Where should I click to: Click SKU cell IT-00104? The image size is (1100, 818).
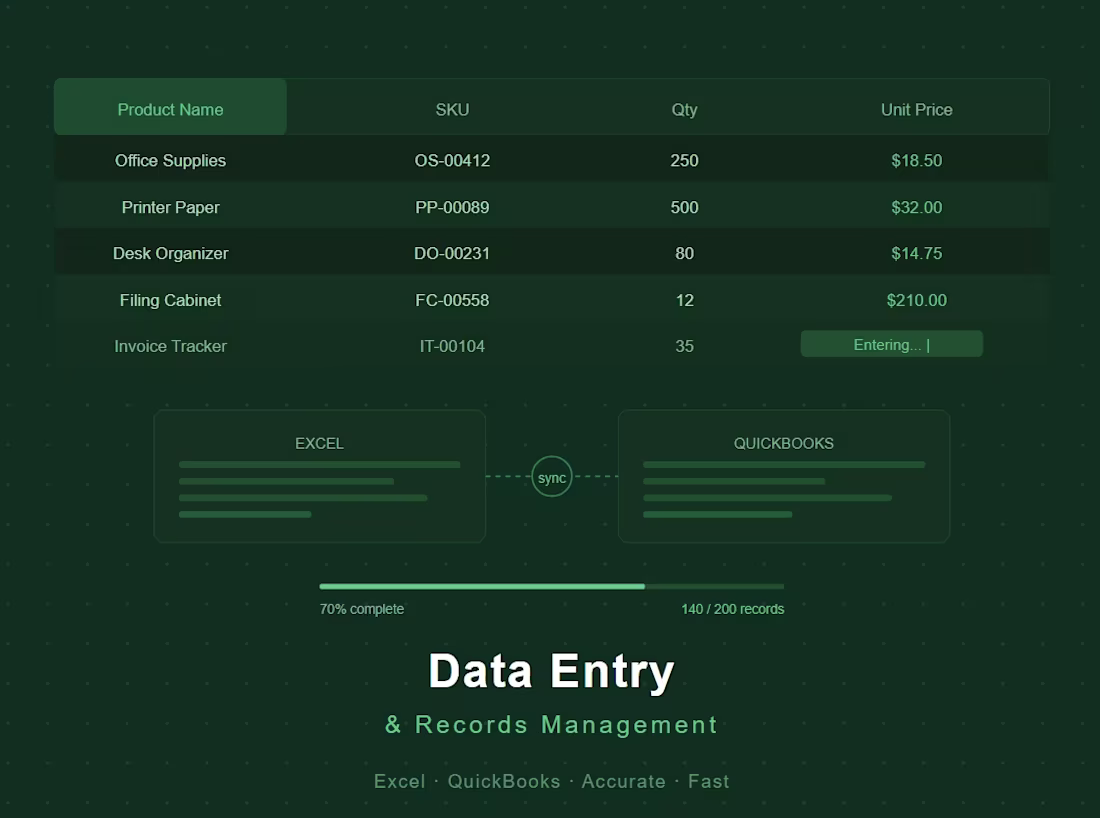[x=452, y=347]
